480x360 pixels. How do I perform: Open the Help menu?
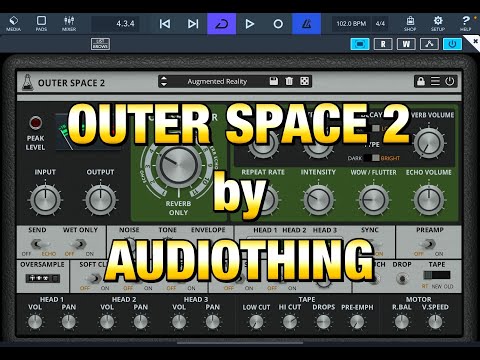coord(465,24)
